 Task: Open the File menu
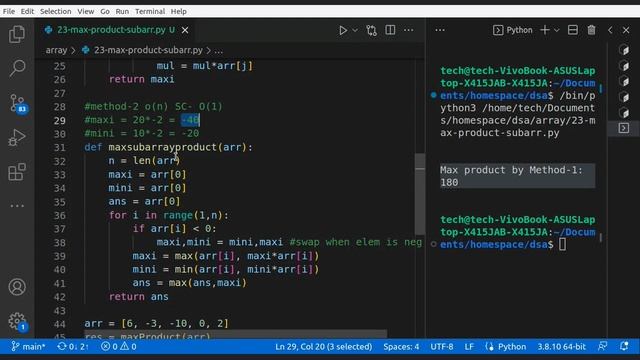9,11
